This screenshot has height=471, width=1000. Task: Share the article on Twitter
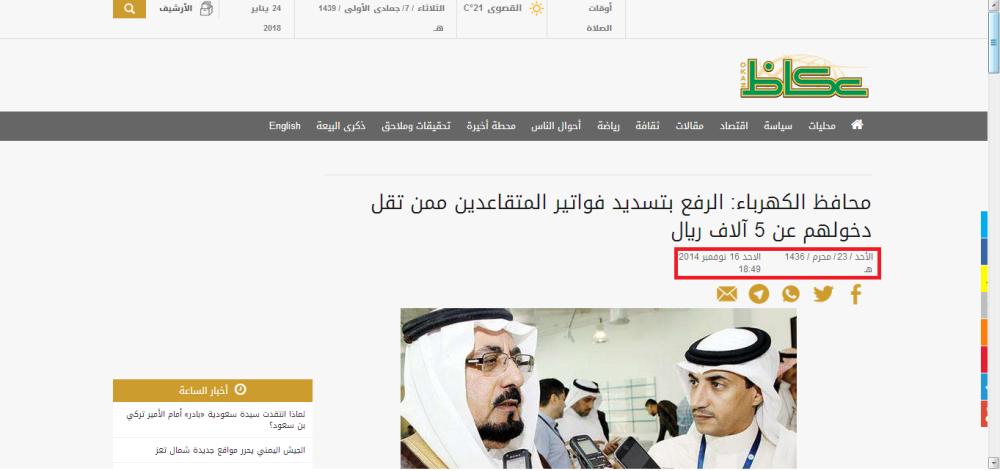coord(823,294)
